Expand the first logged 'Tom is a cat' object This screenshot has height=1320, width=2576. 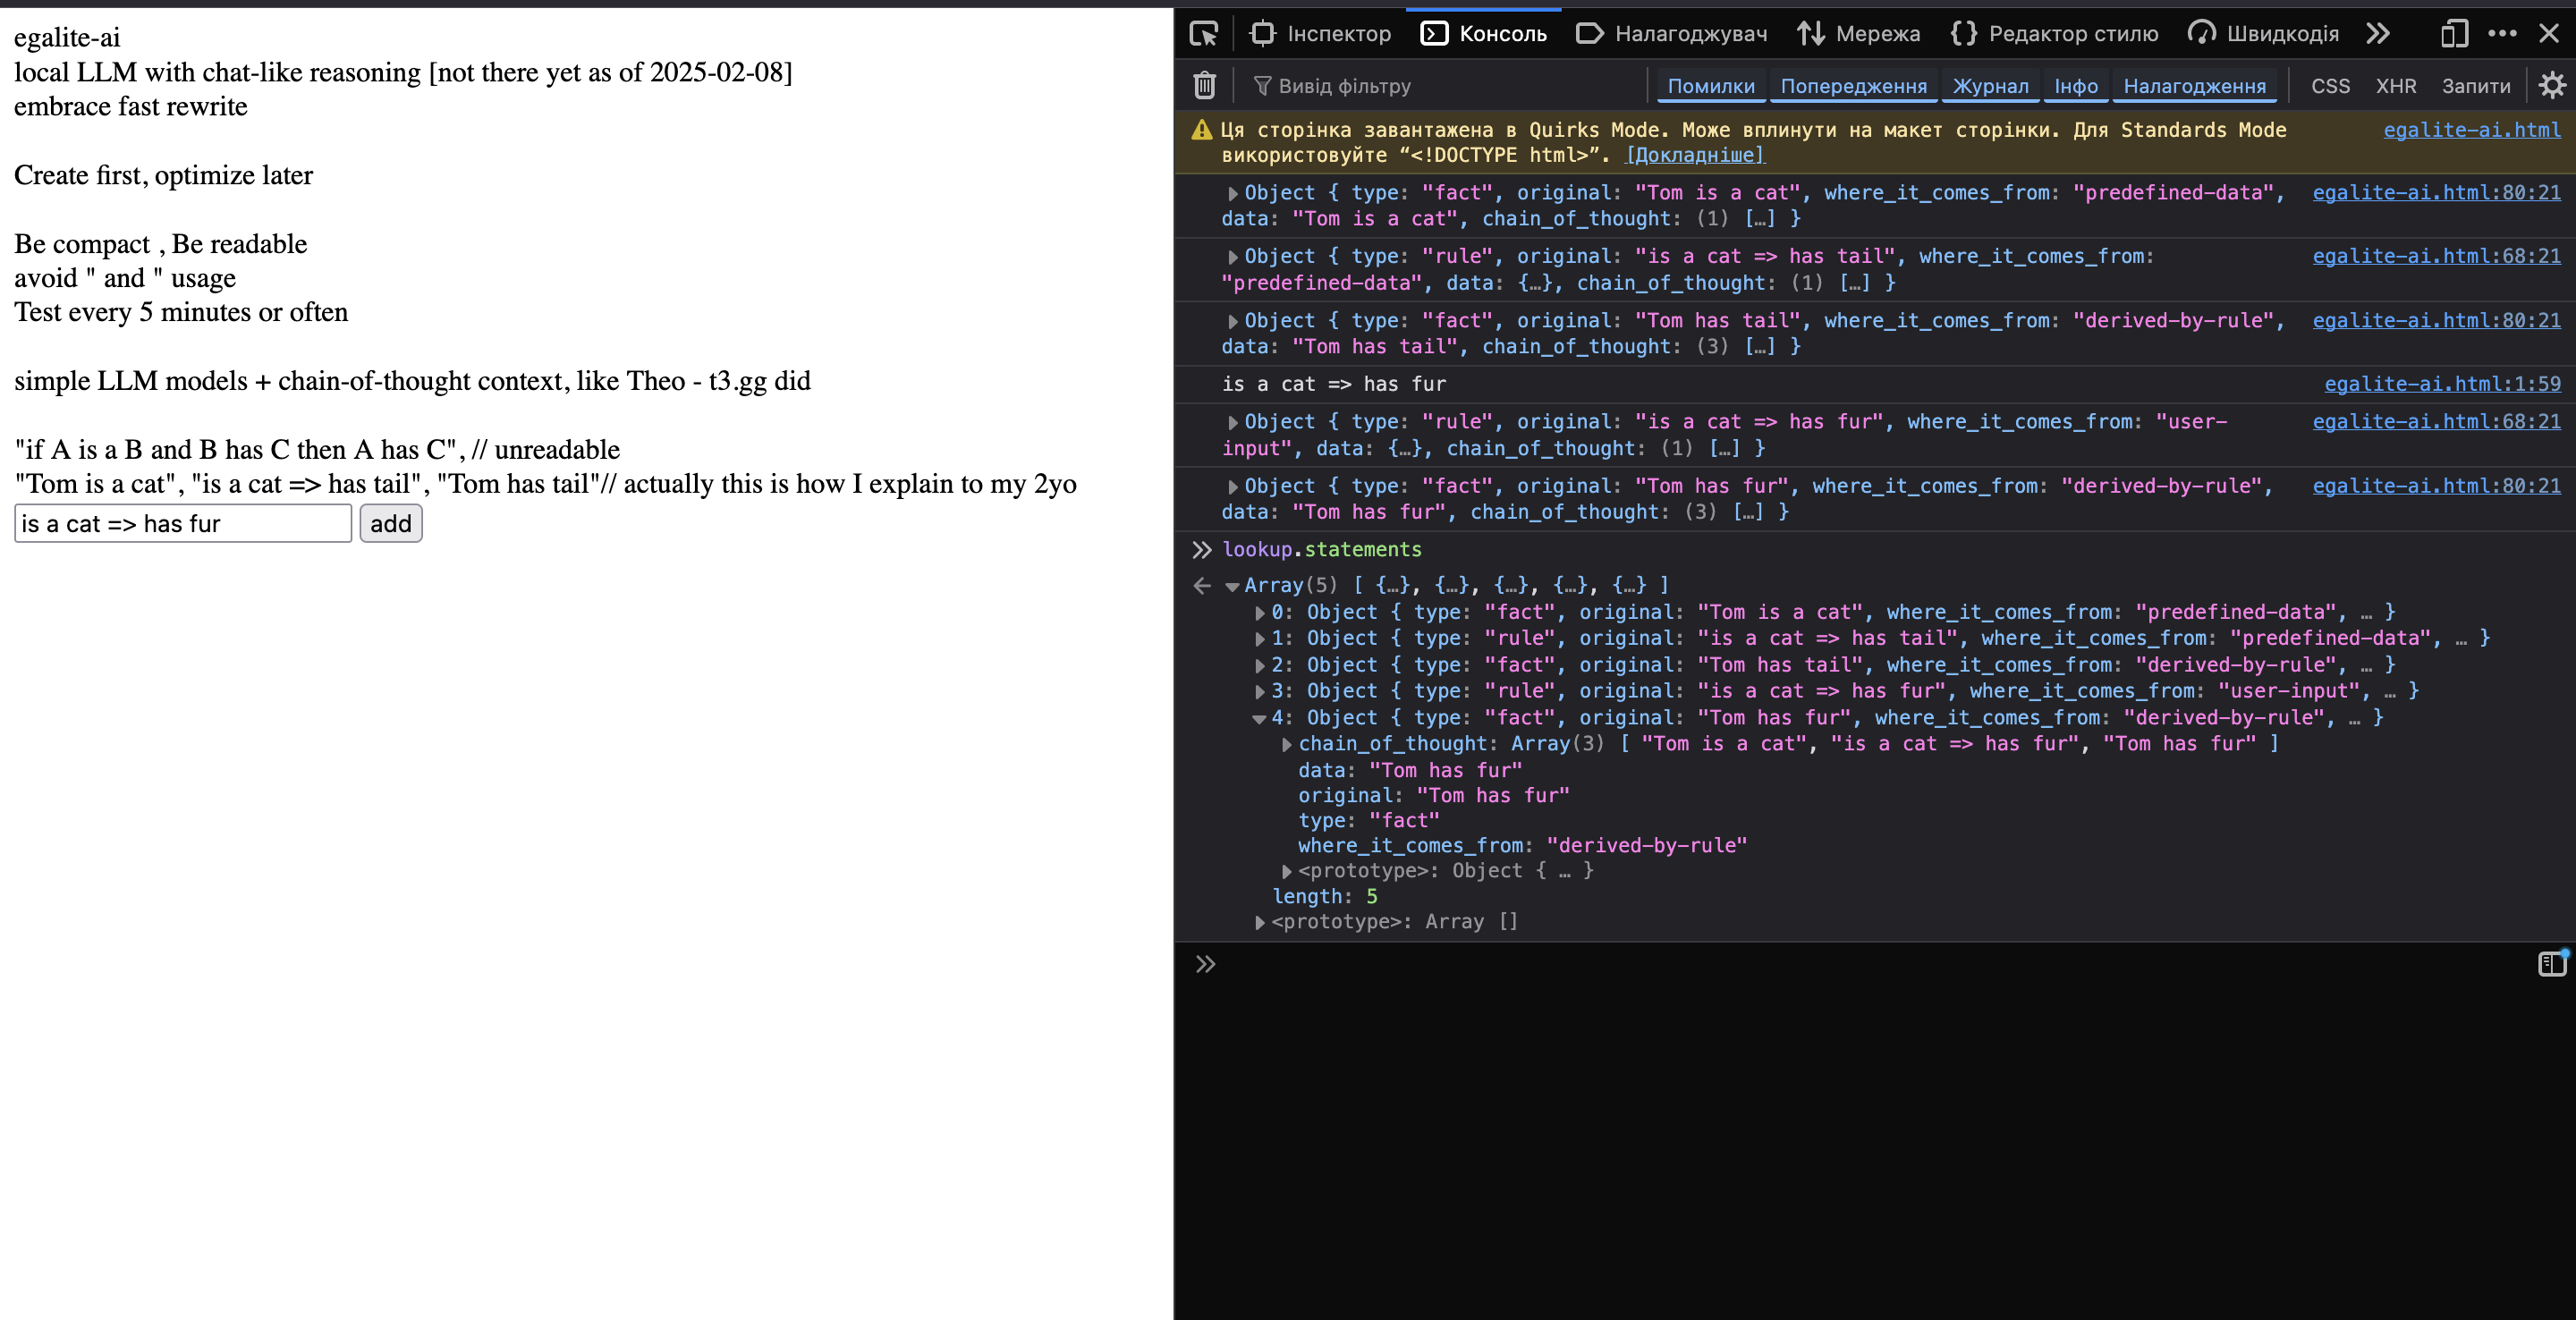(x=1233, y=194)
